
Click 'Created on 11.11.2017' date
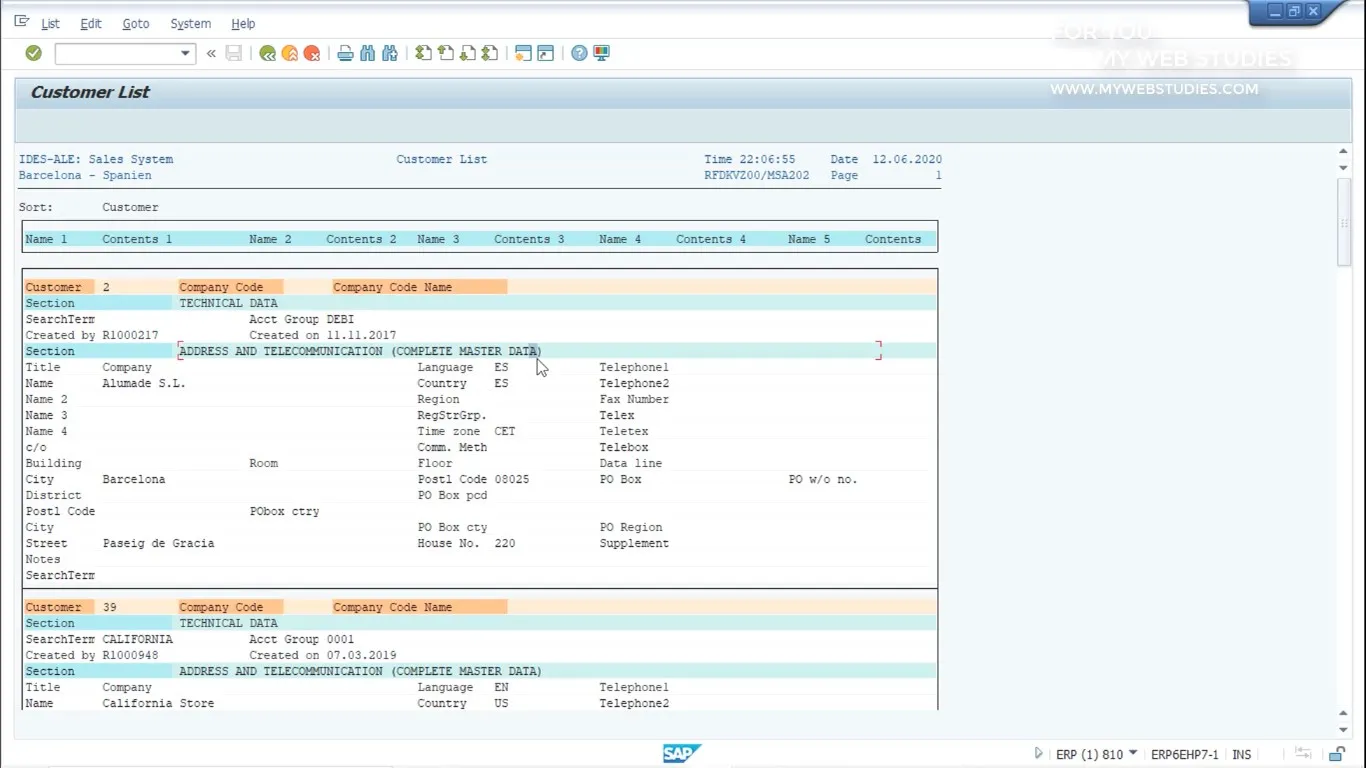click(x=322, y=335)
